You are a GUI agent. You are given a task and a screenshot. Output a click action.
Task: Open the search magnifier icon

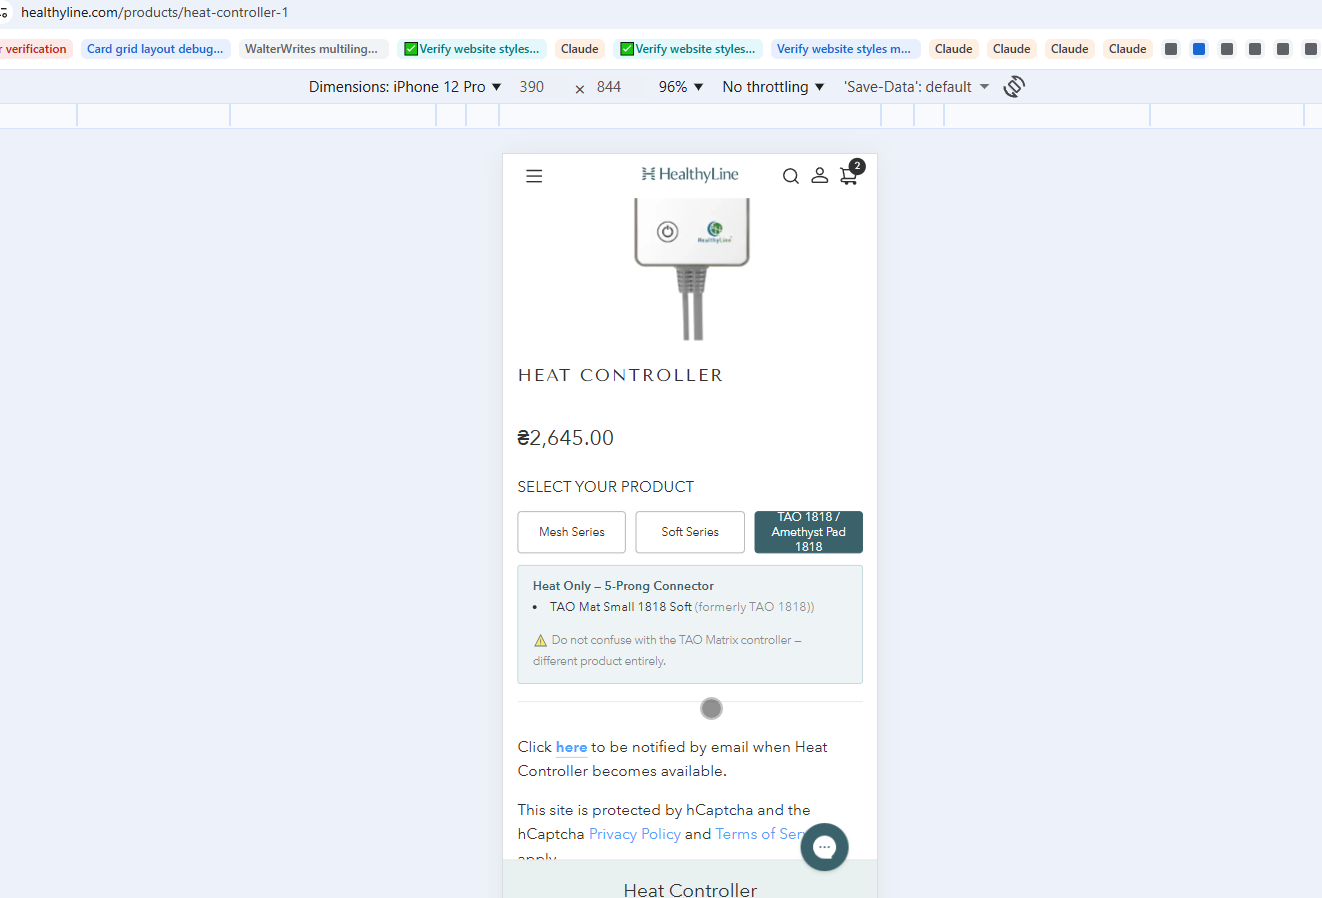790,176
